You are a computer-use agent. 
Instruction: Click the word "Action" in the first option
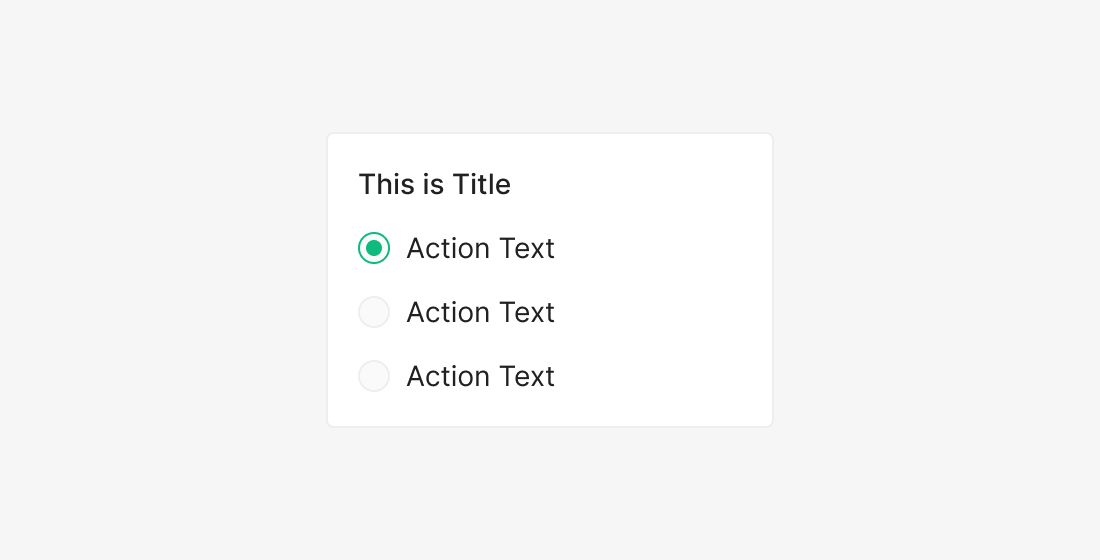447,248
